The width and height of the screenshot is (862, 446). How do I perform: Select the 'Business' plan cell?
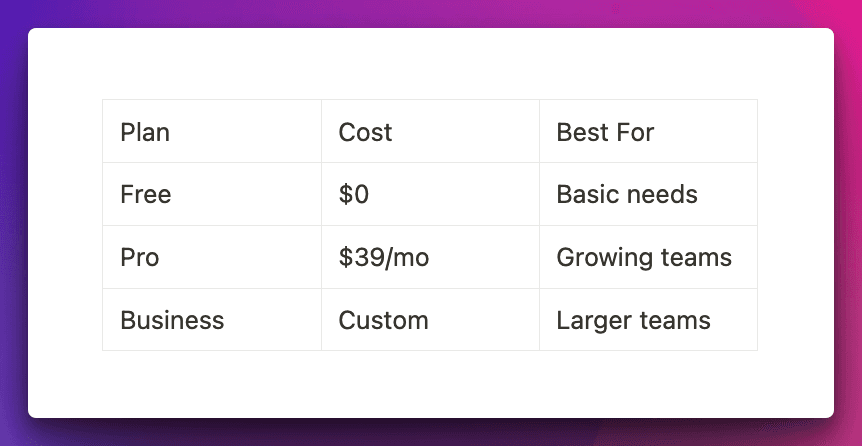172,320
